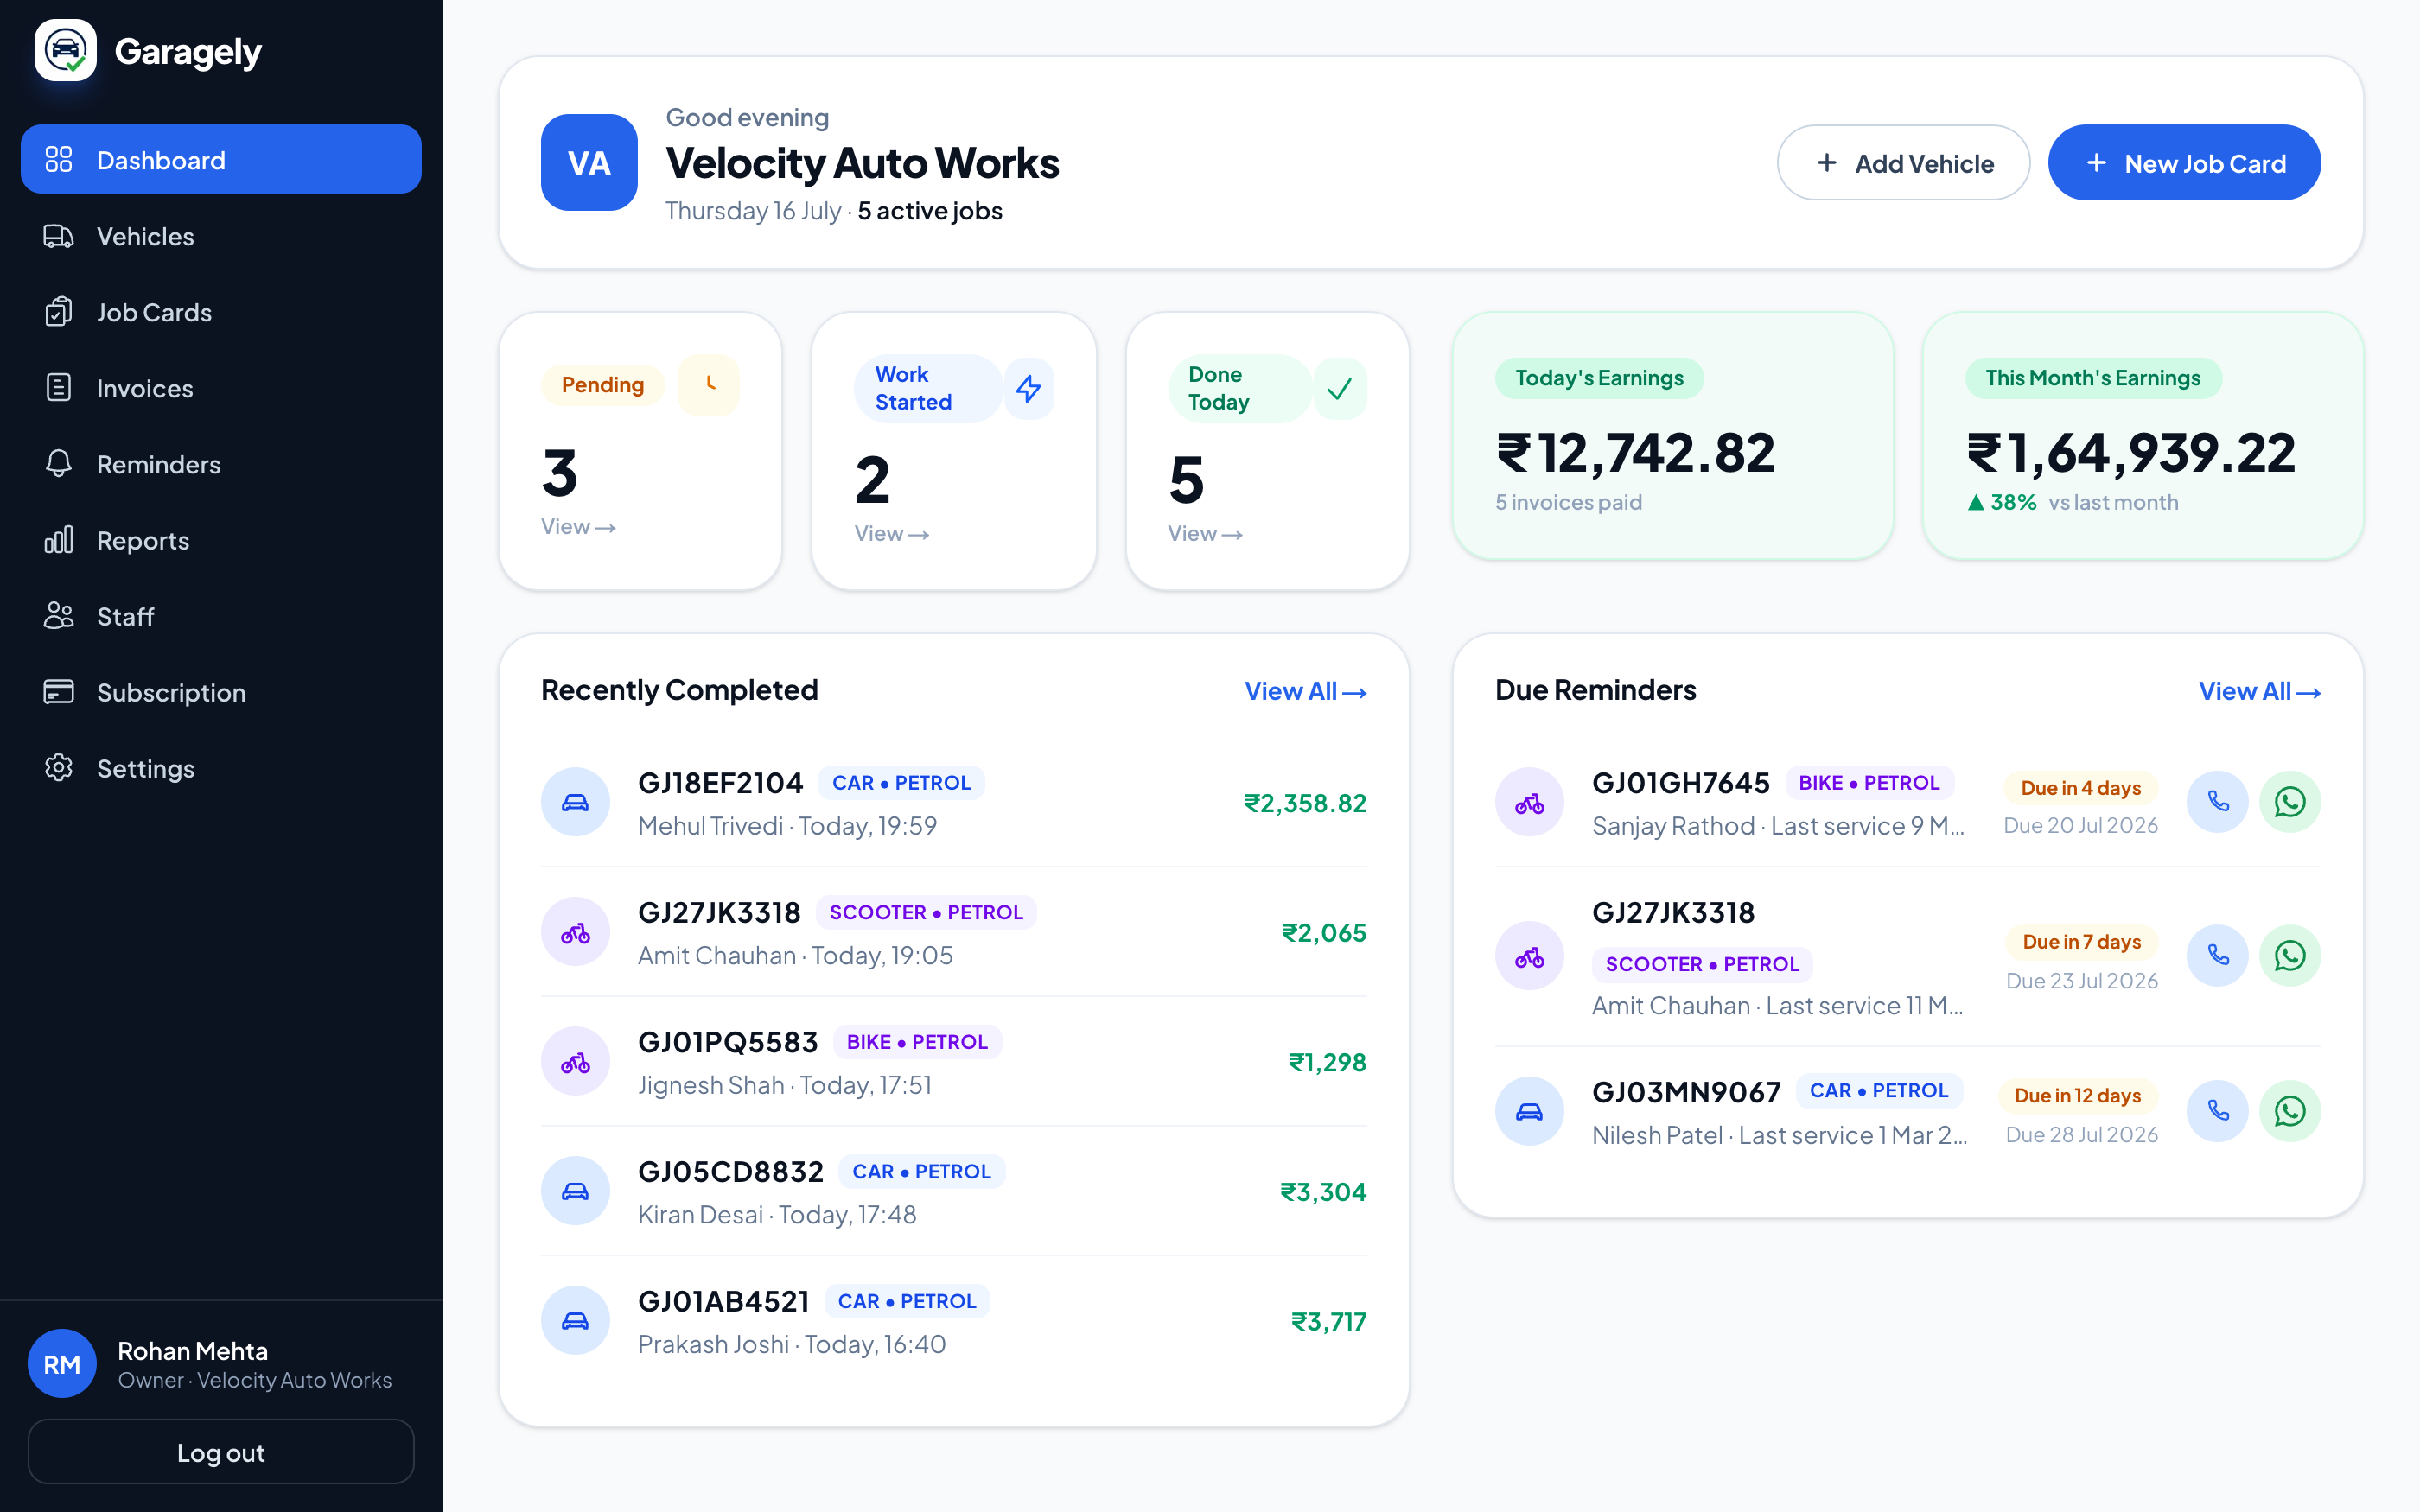Select GJ18EF2104 vehicle number
This screenshot has width=2420, height=1512.
click(720, 783)
